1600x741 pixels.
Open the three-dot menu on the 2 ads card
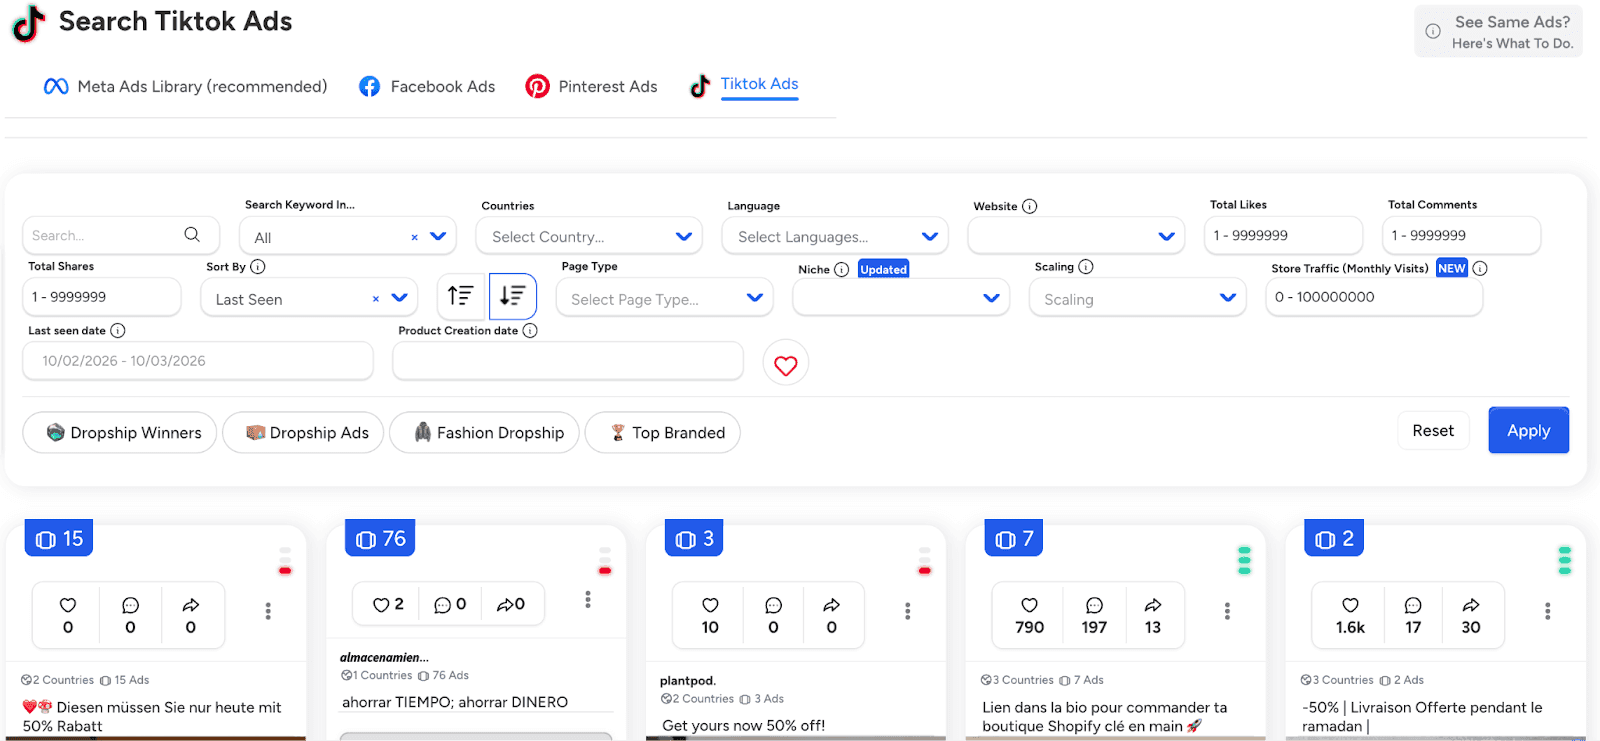point(1547,611)
